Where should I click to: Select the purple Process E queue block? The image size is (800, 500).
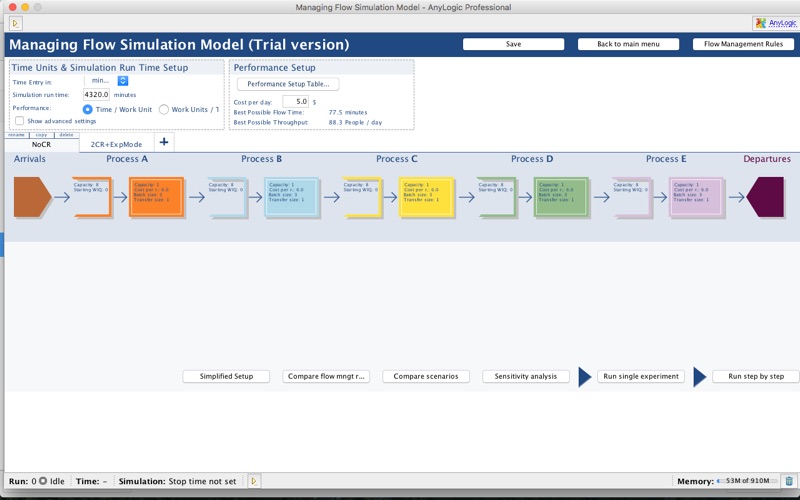coord(632,197)
